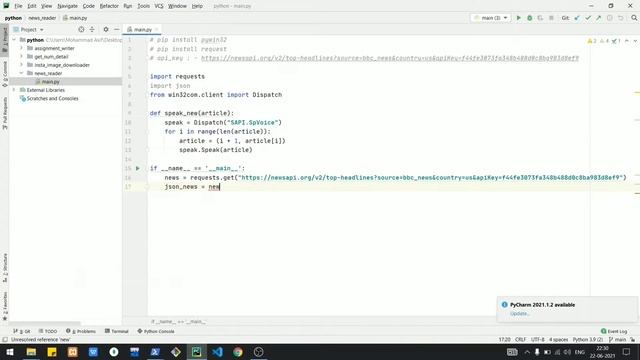The image size is (640, 360).
Task: Open the 4 spaces indent settings
Action: coord(558,340)
